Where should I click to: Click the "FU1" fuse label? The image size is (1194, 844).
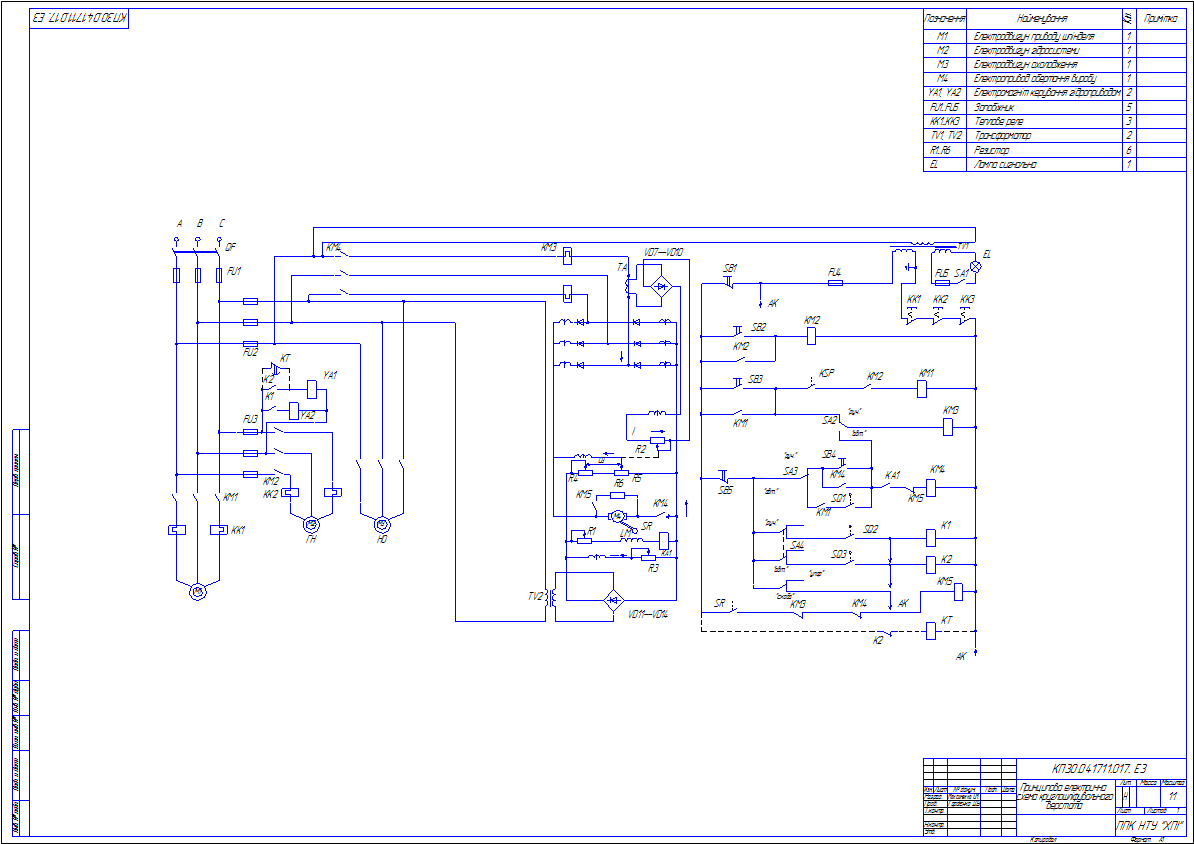pyautogui.click(x=234, y=271)
